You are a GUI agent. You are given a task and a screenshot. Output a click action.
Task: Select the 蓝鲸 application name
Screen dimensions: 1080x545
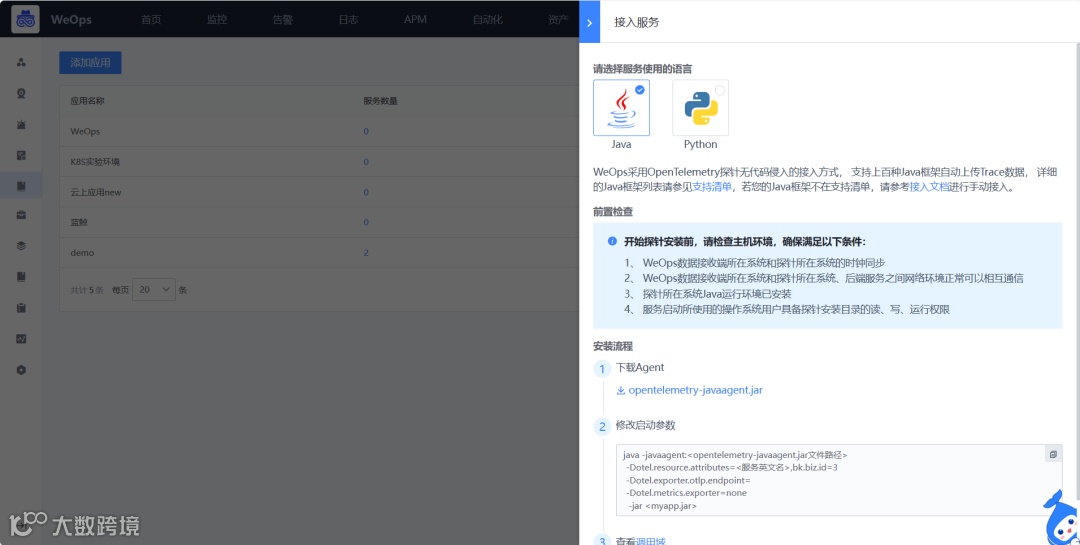point(79,223)
